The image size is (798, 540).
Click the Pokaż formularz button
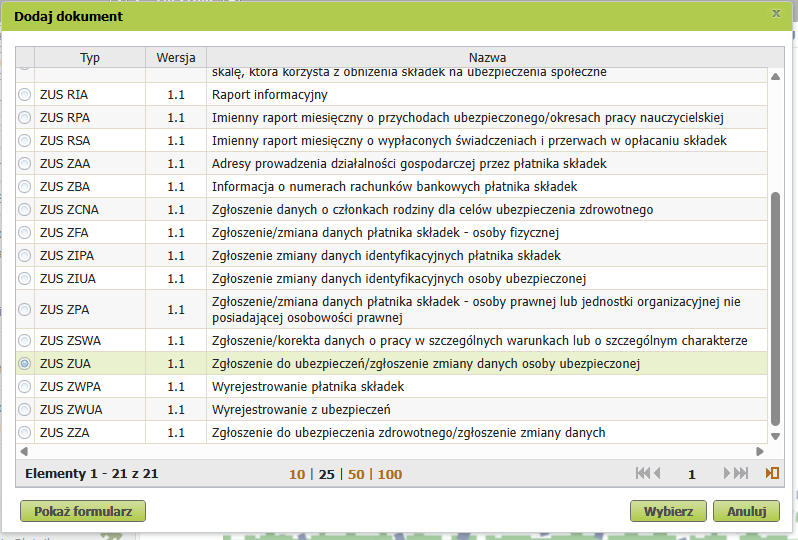tap(83, 511)
